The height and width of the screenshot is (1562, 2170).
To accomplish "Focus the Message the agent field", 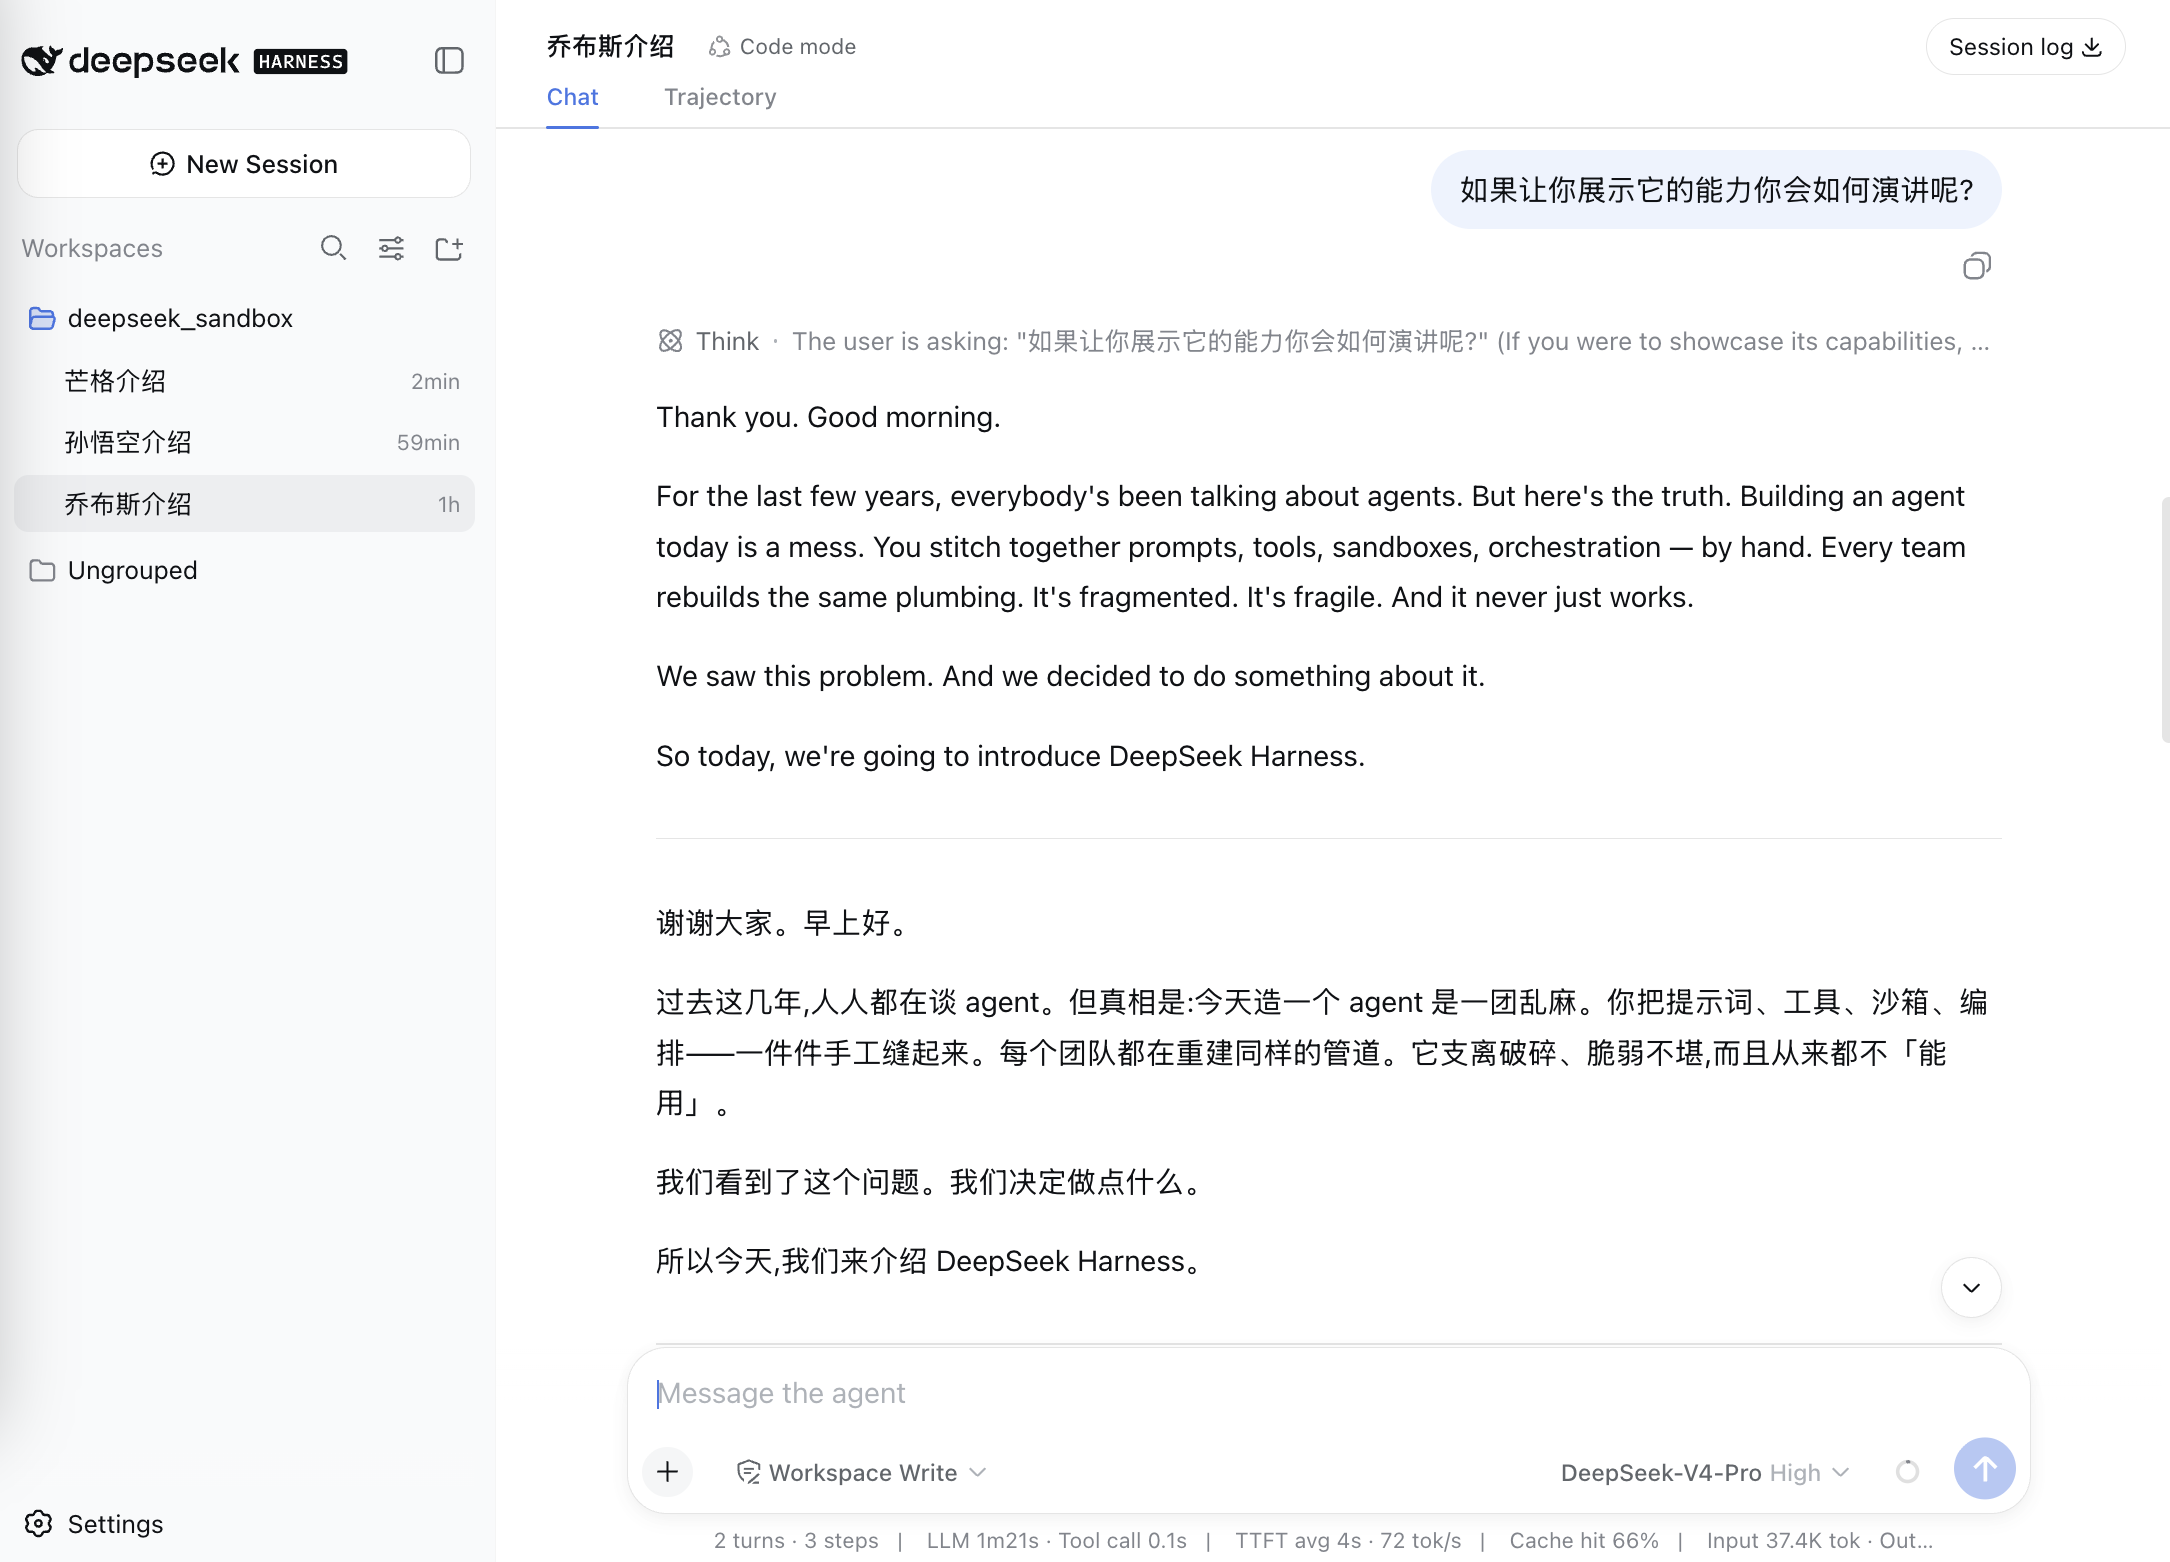I will pyautogui.click(x=1328, y=1393).
